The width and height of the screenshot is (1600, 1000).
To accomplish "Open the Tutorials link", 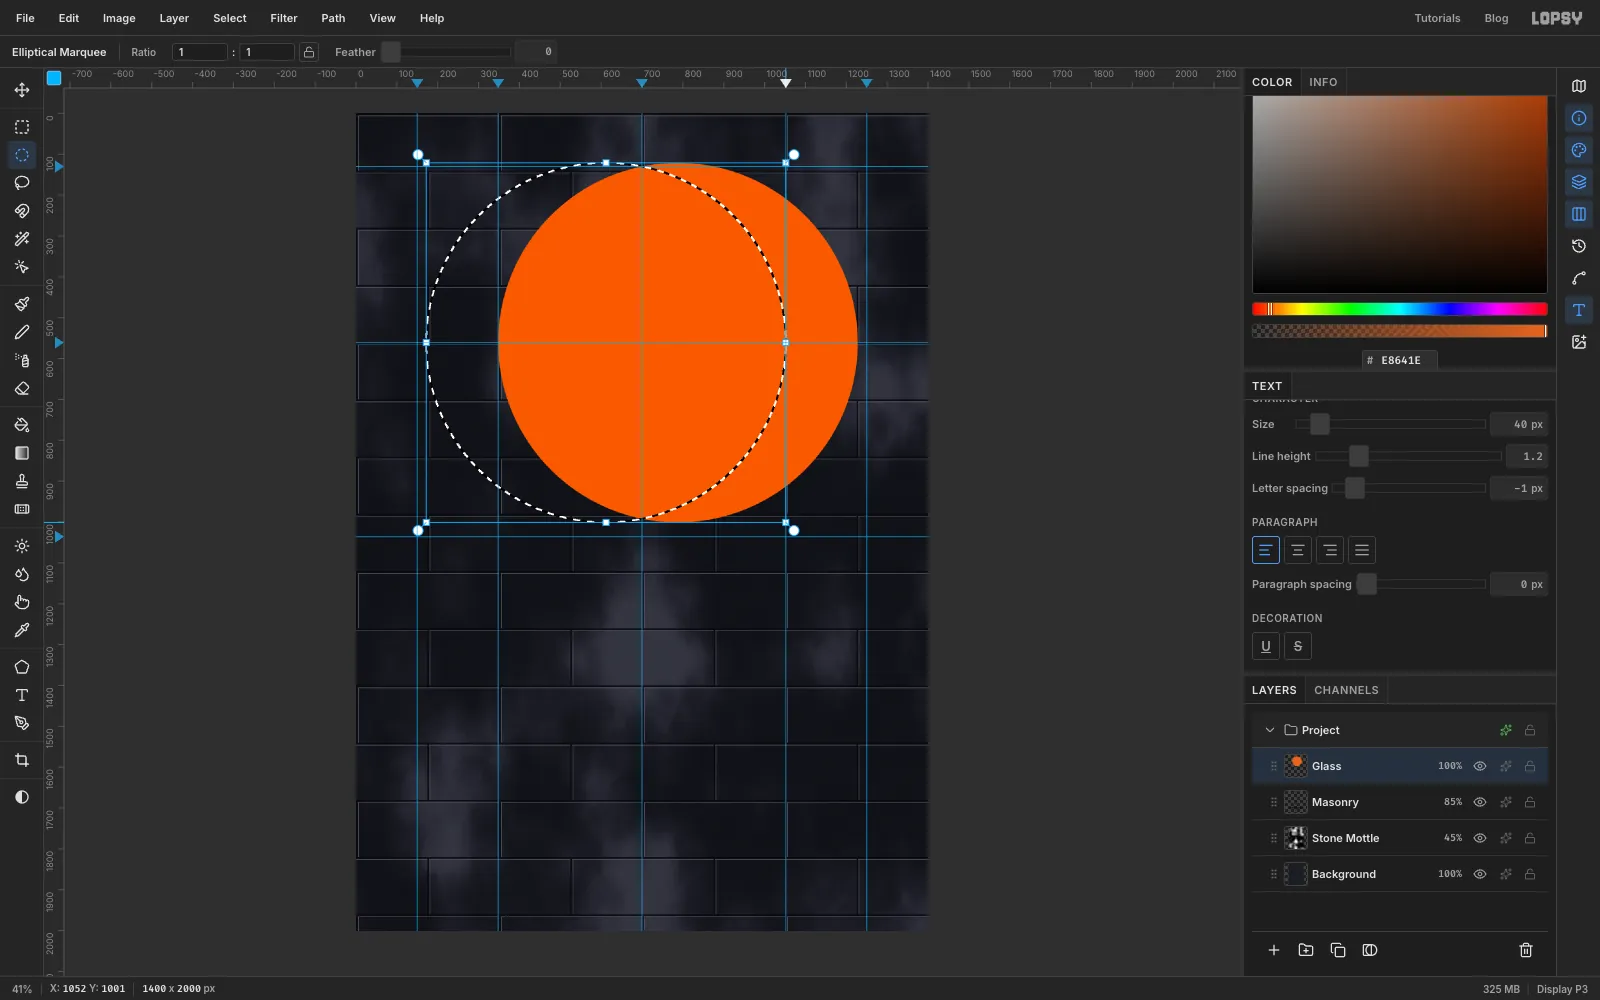I will click(1437, 18).
